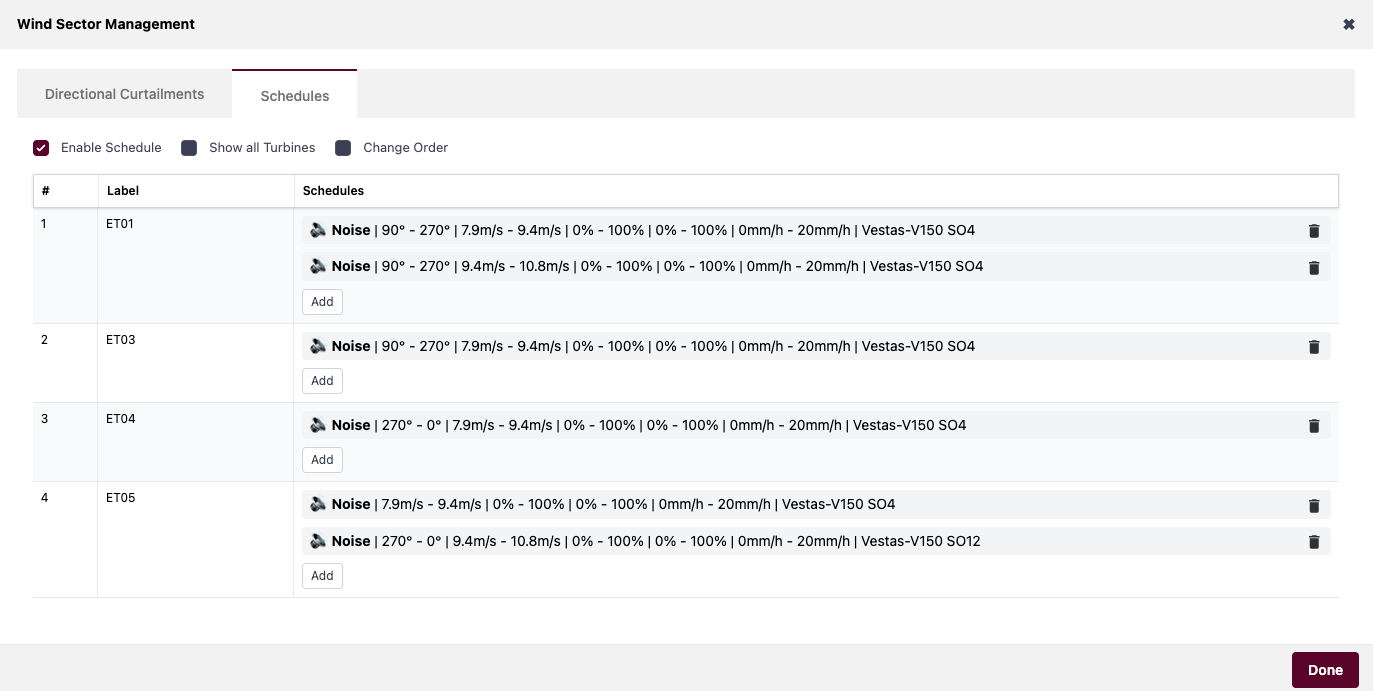
Task: Check the Show all Turbines option
Action: point(189,147)
